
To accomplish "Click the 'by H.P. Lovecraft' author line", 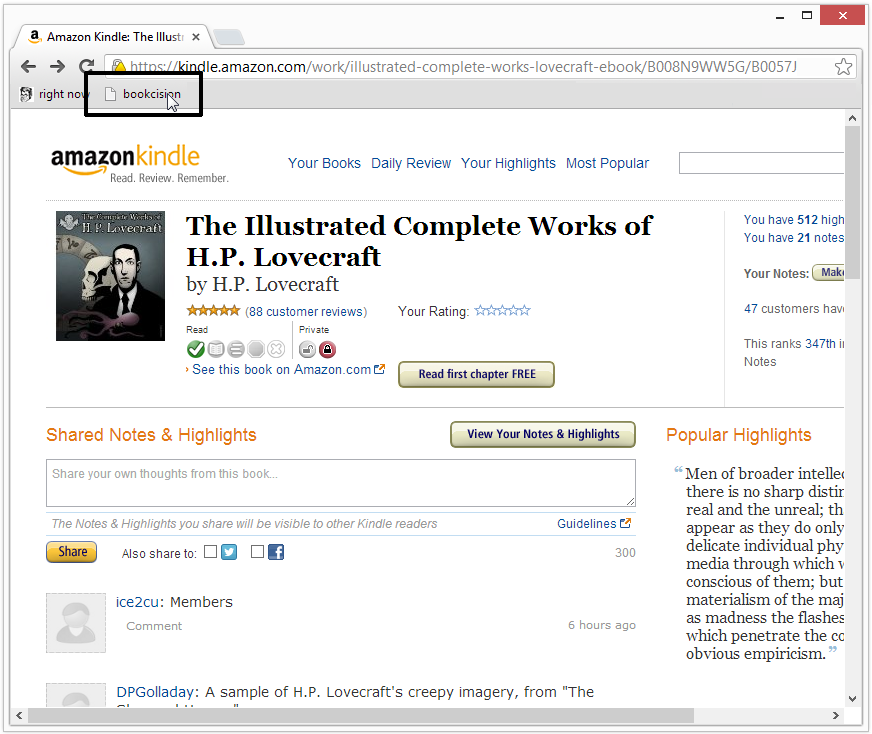I will (x=262, y=284).
